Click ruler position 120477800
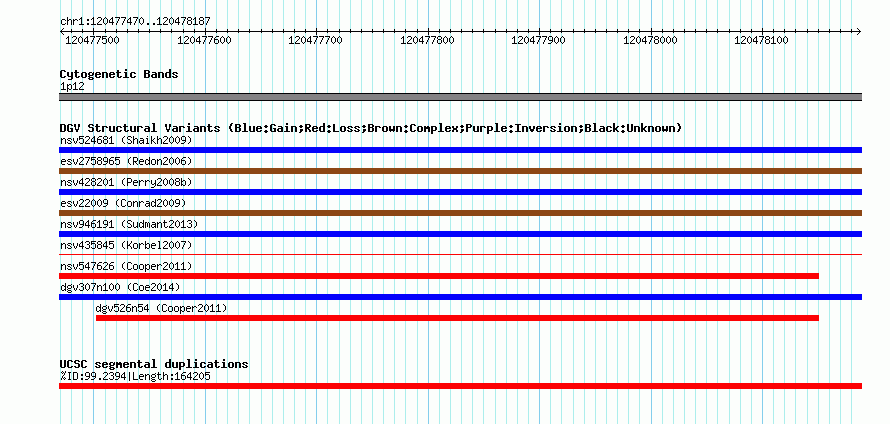The image size is (890, 424). pyautogui.click(x=427, y=40)
